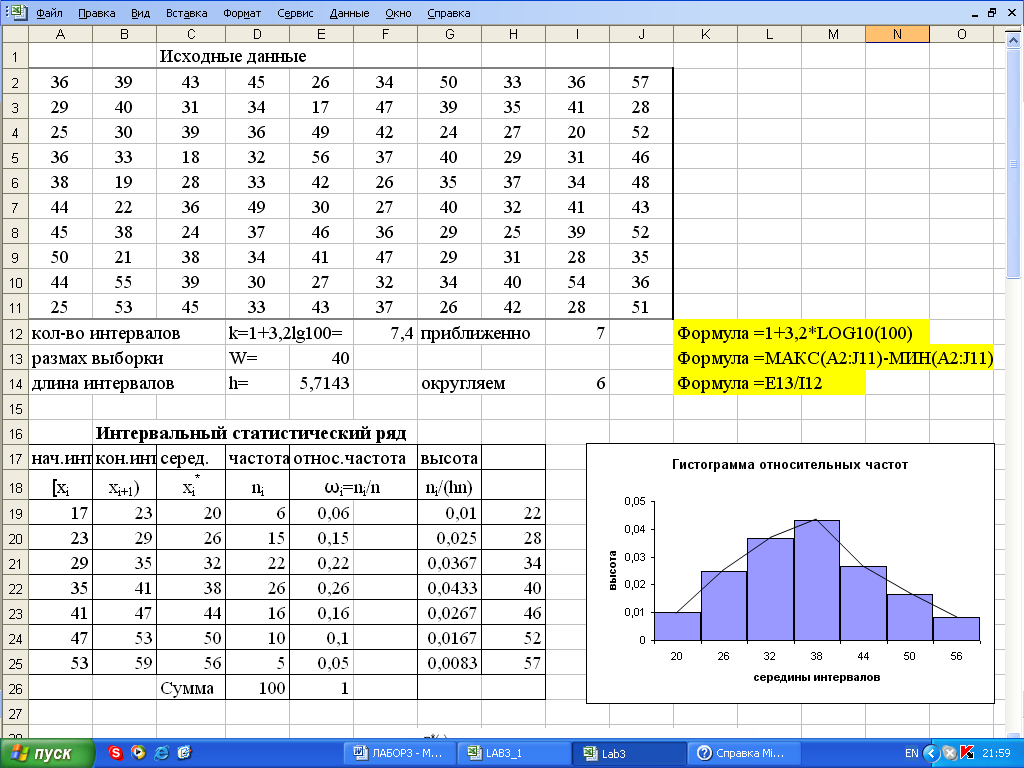Select cell with value 0,0433
This screenshot has width=1024, height=768.
tap(449, 588)
